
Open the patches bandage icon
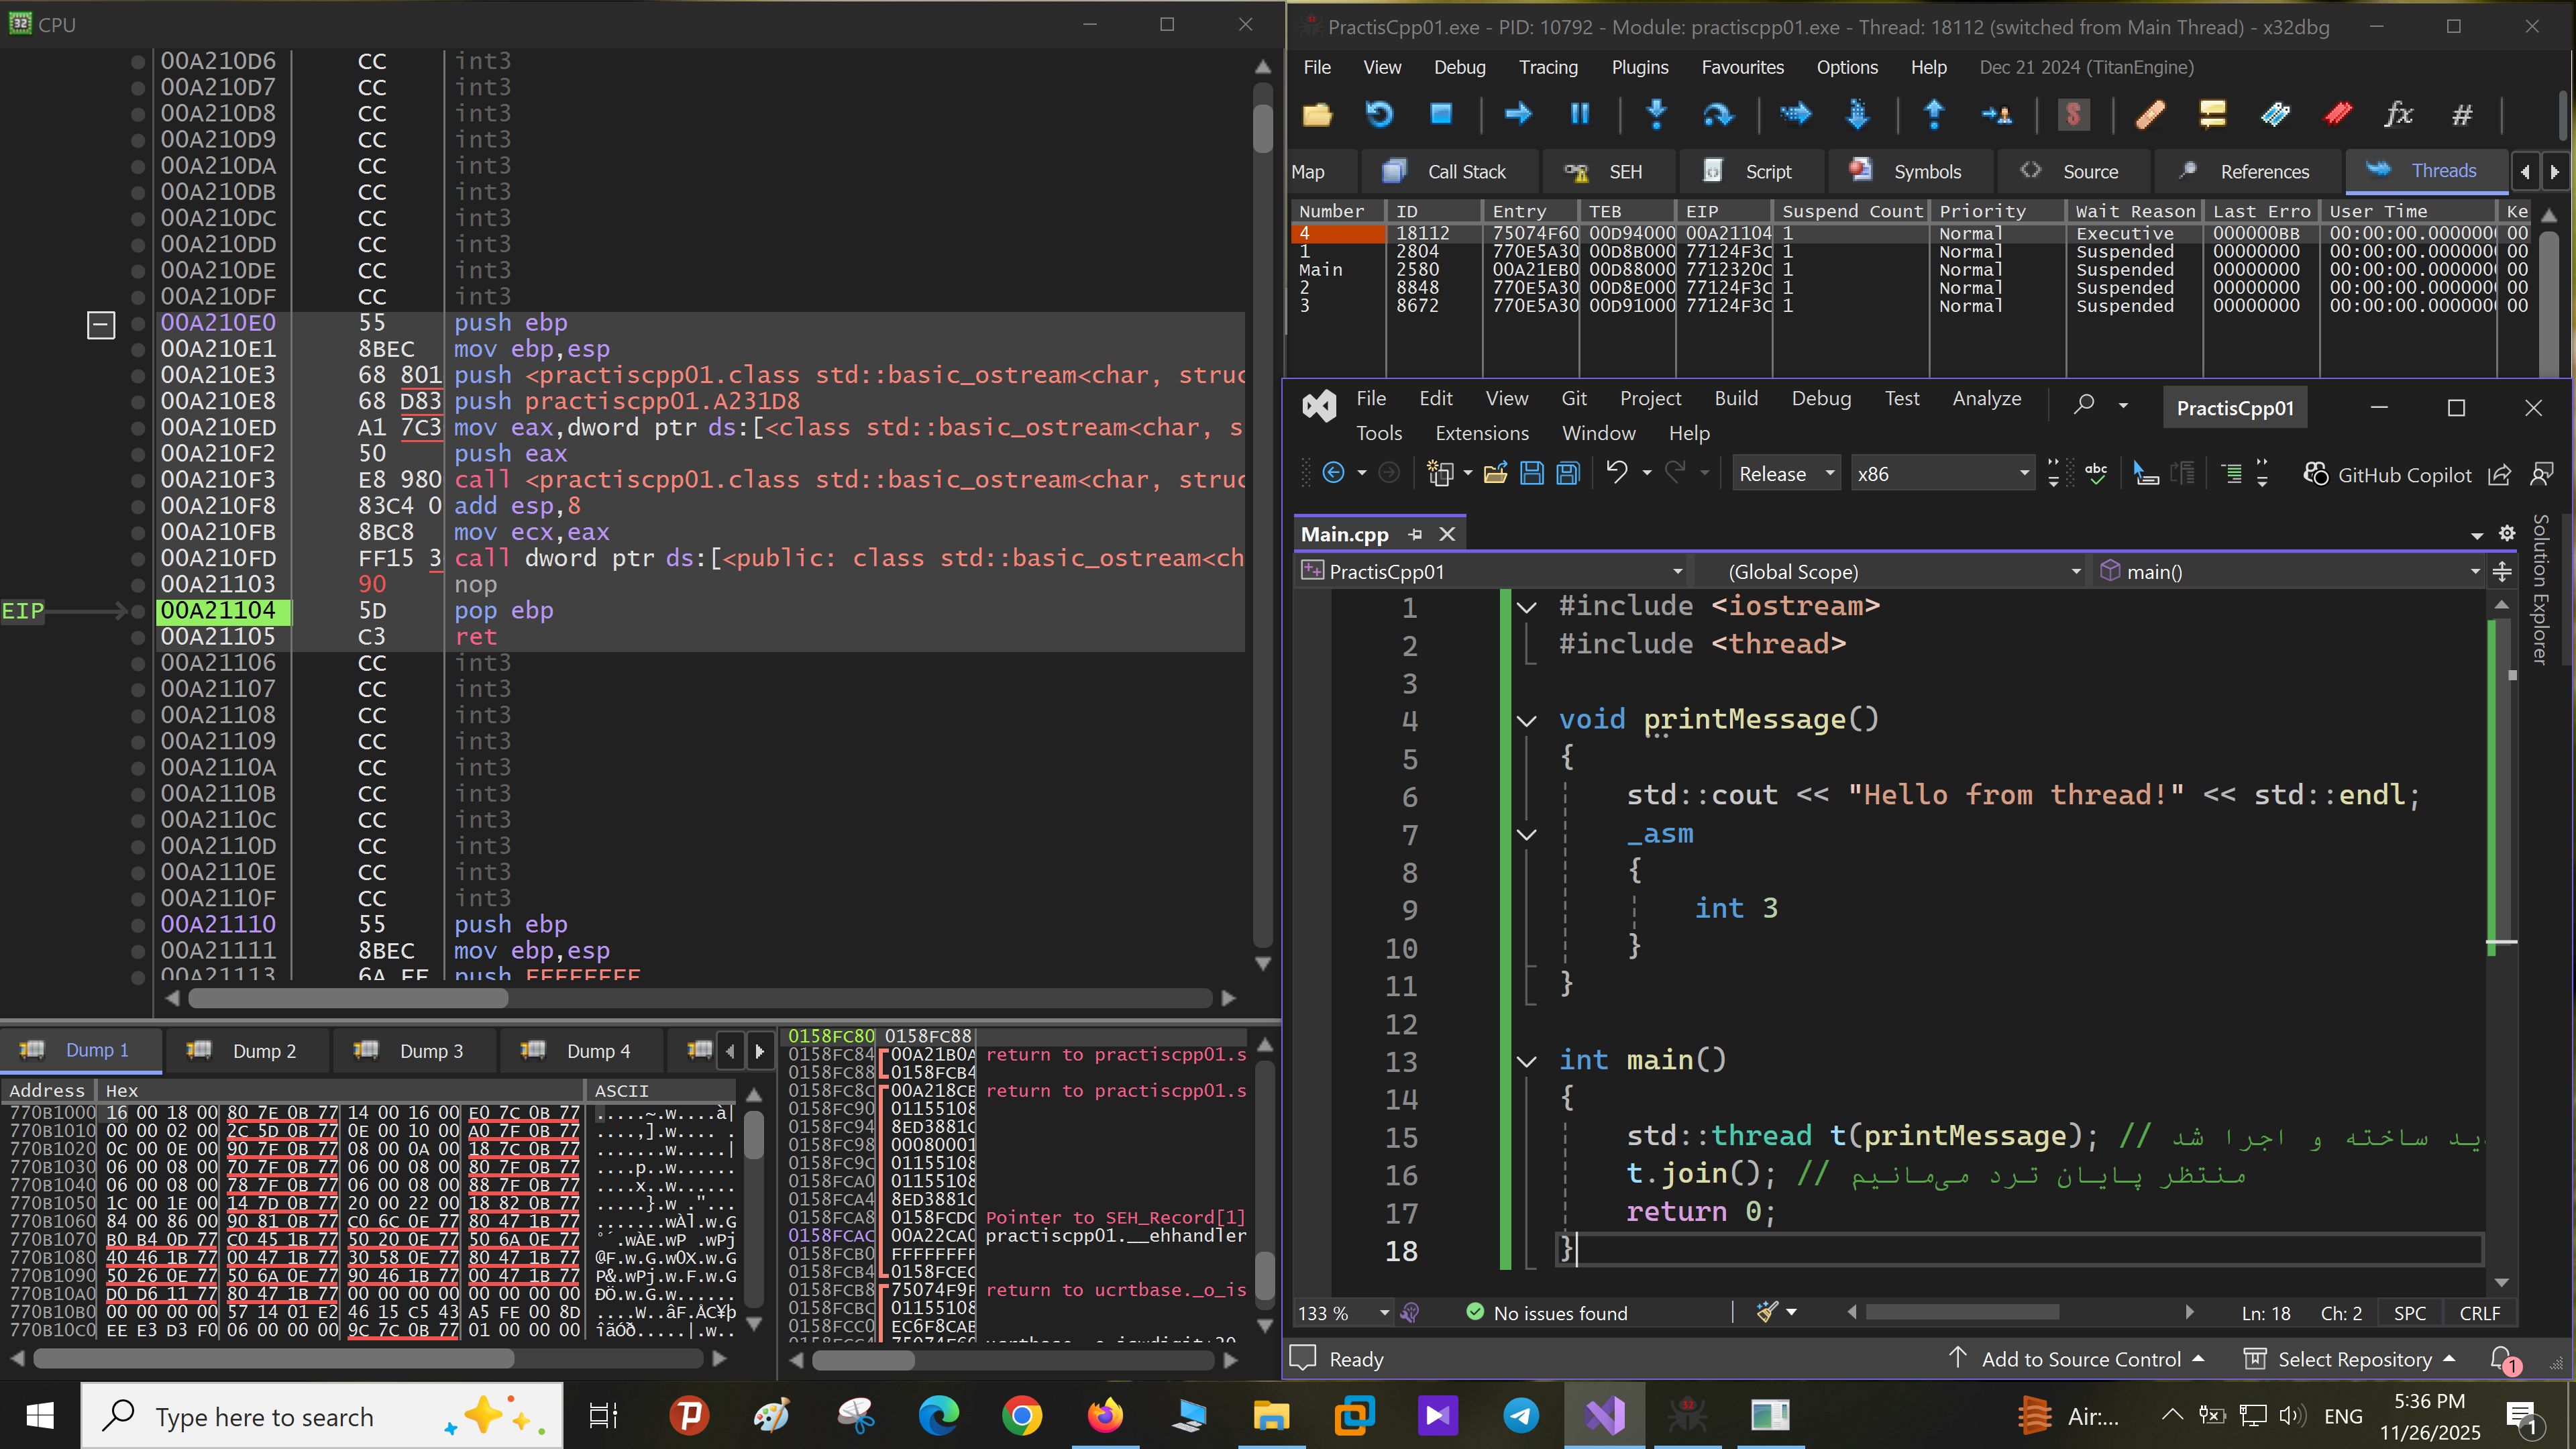coord(2150,114)
